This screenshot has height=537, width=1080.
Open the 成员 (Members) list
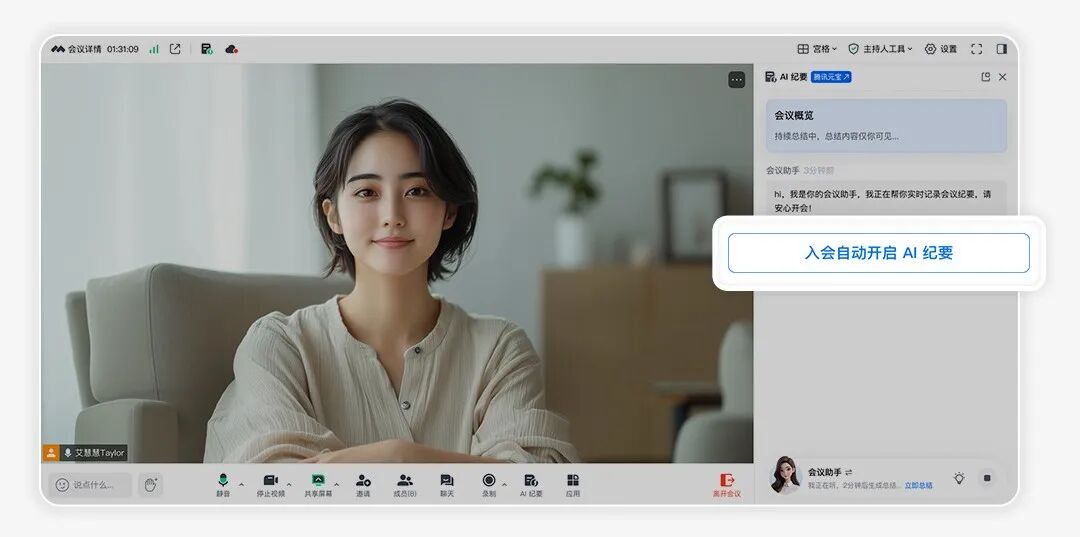405,484
